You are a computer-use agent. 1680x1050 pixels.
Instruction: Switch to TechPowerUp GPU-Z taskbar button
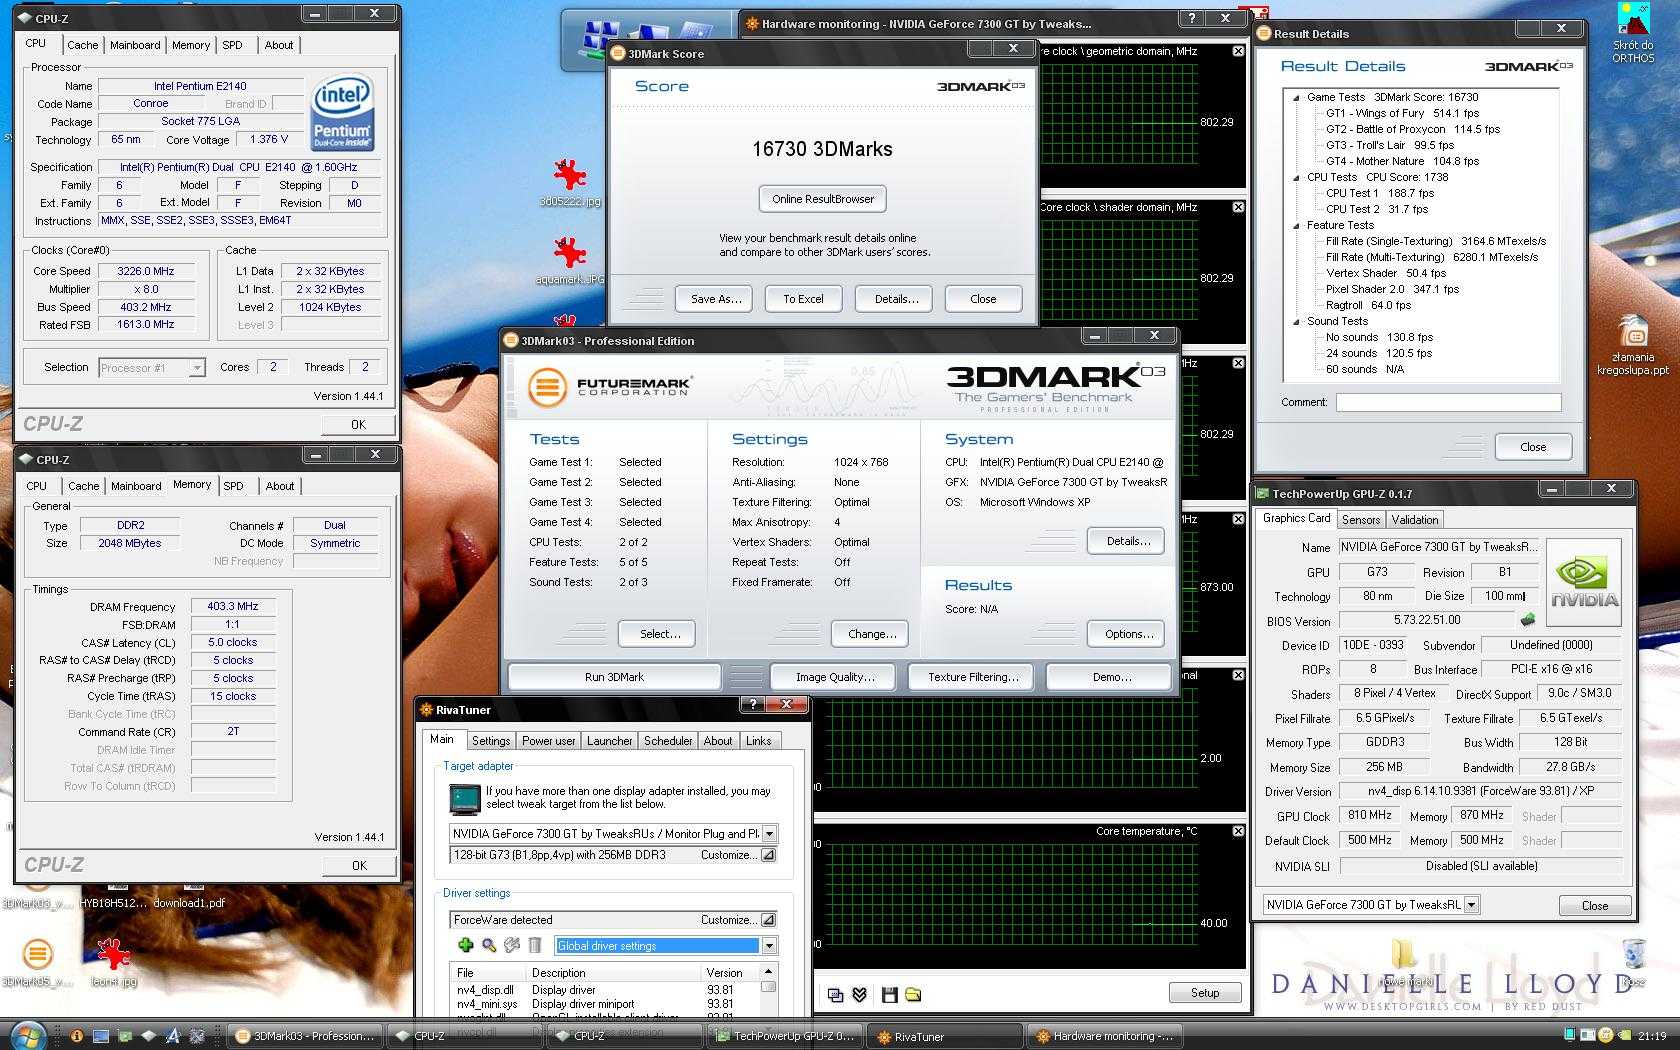[786, 1036]
